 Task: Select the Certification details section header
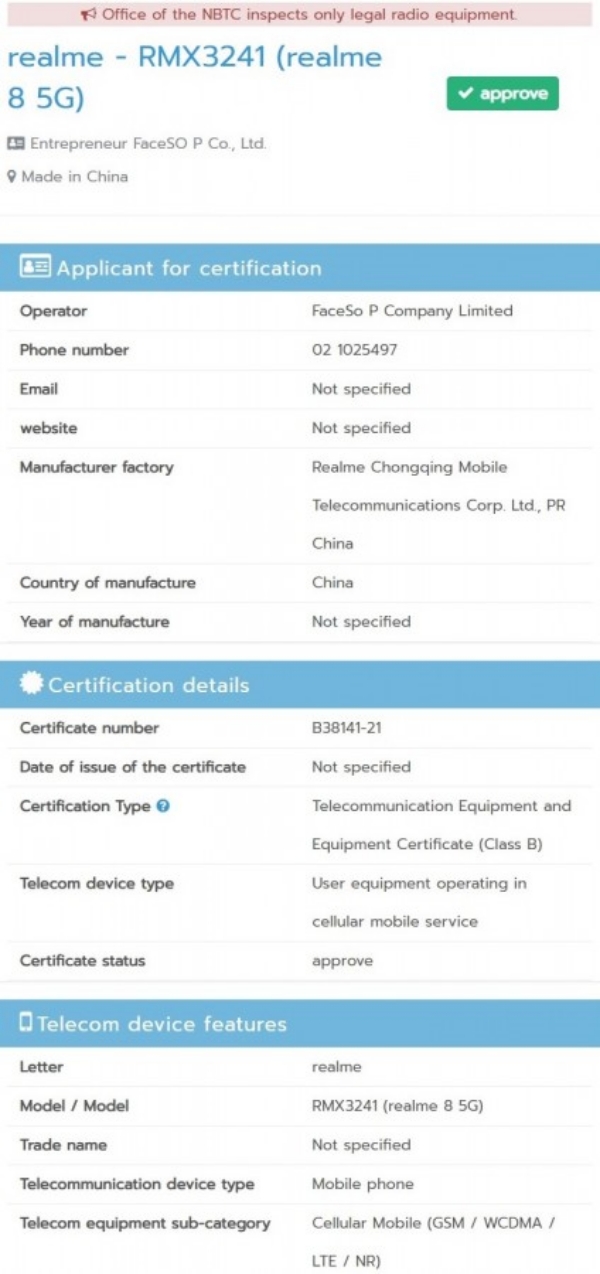pyautogui.click(x=149, y=685)
